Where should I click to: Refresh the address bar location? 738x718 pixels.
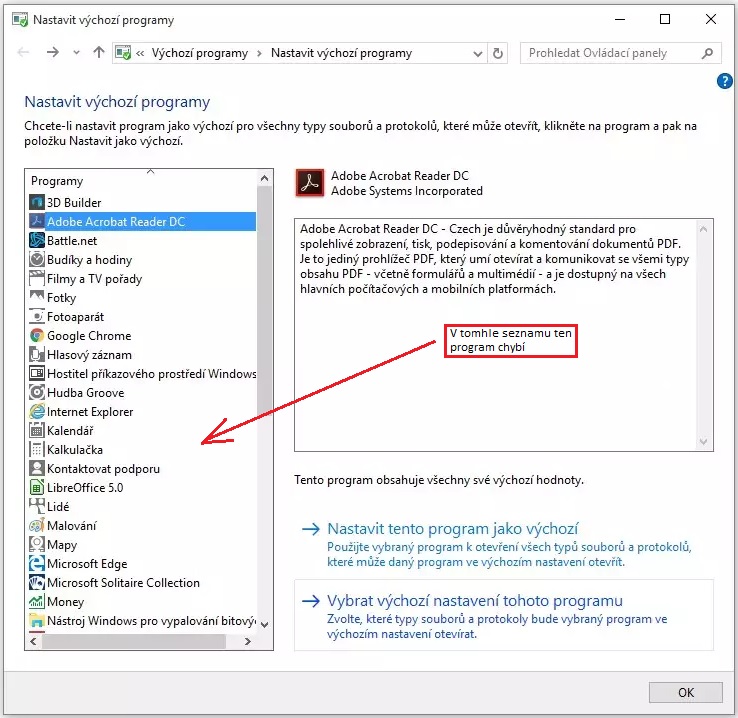(x=497, y=53)
